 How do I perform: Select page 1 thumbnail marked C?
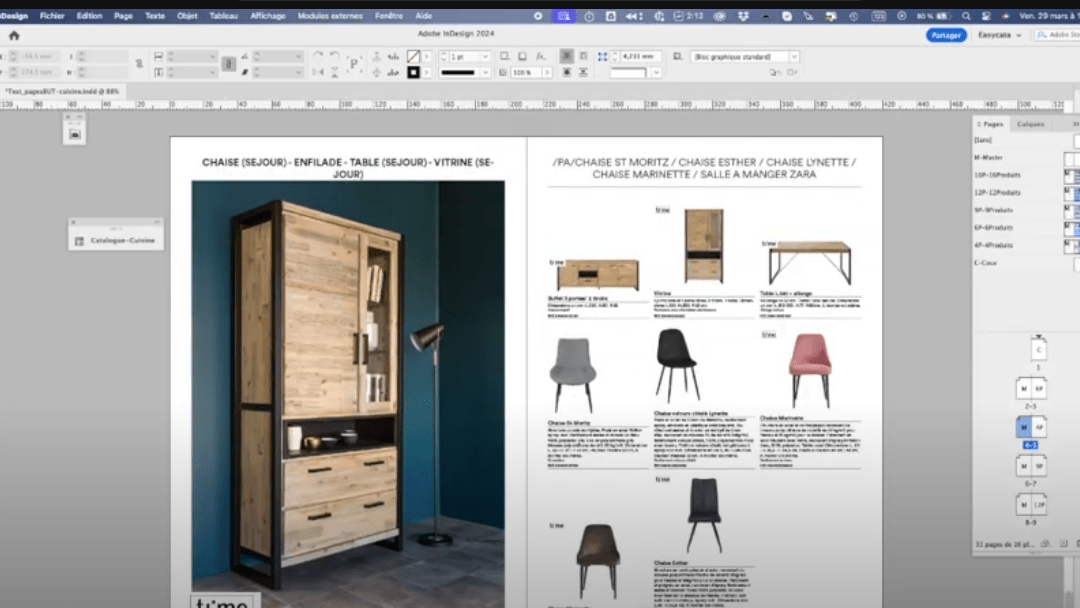click(1039, 350)
